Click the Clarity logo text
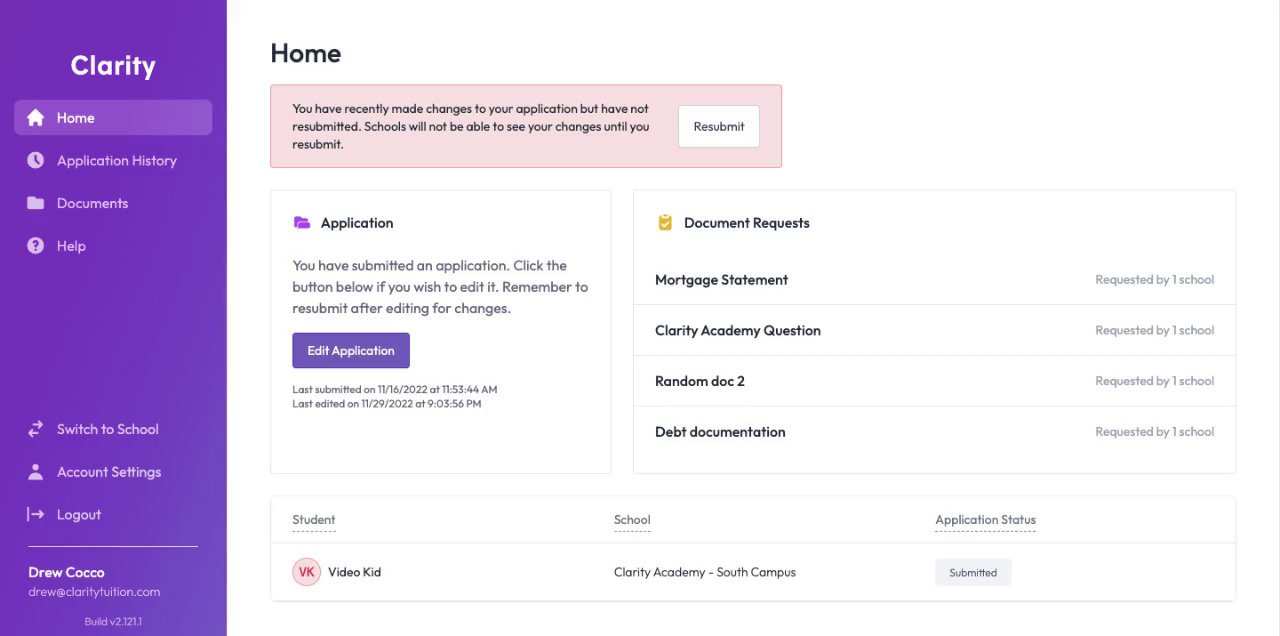 (113, 66)
